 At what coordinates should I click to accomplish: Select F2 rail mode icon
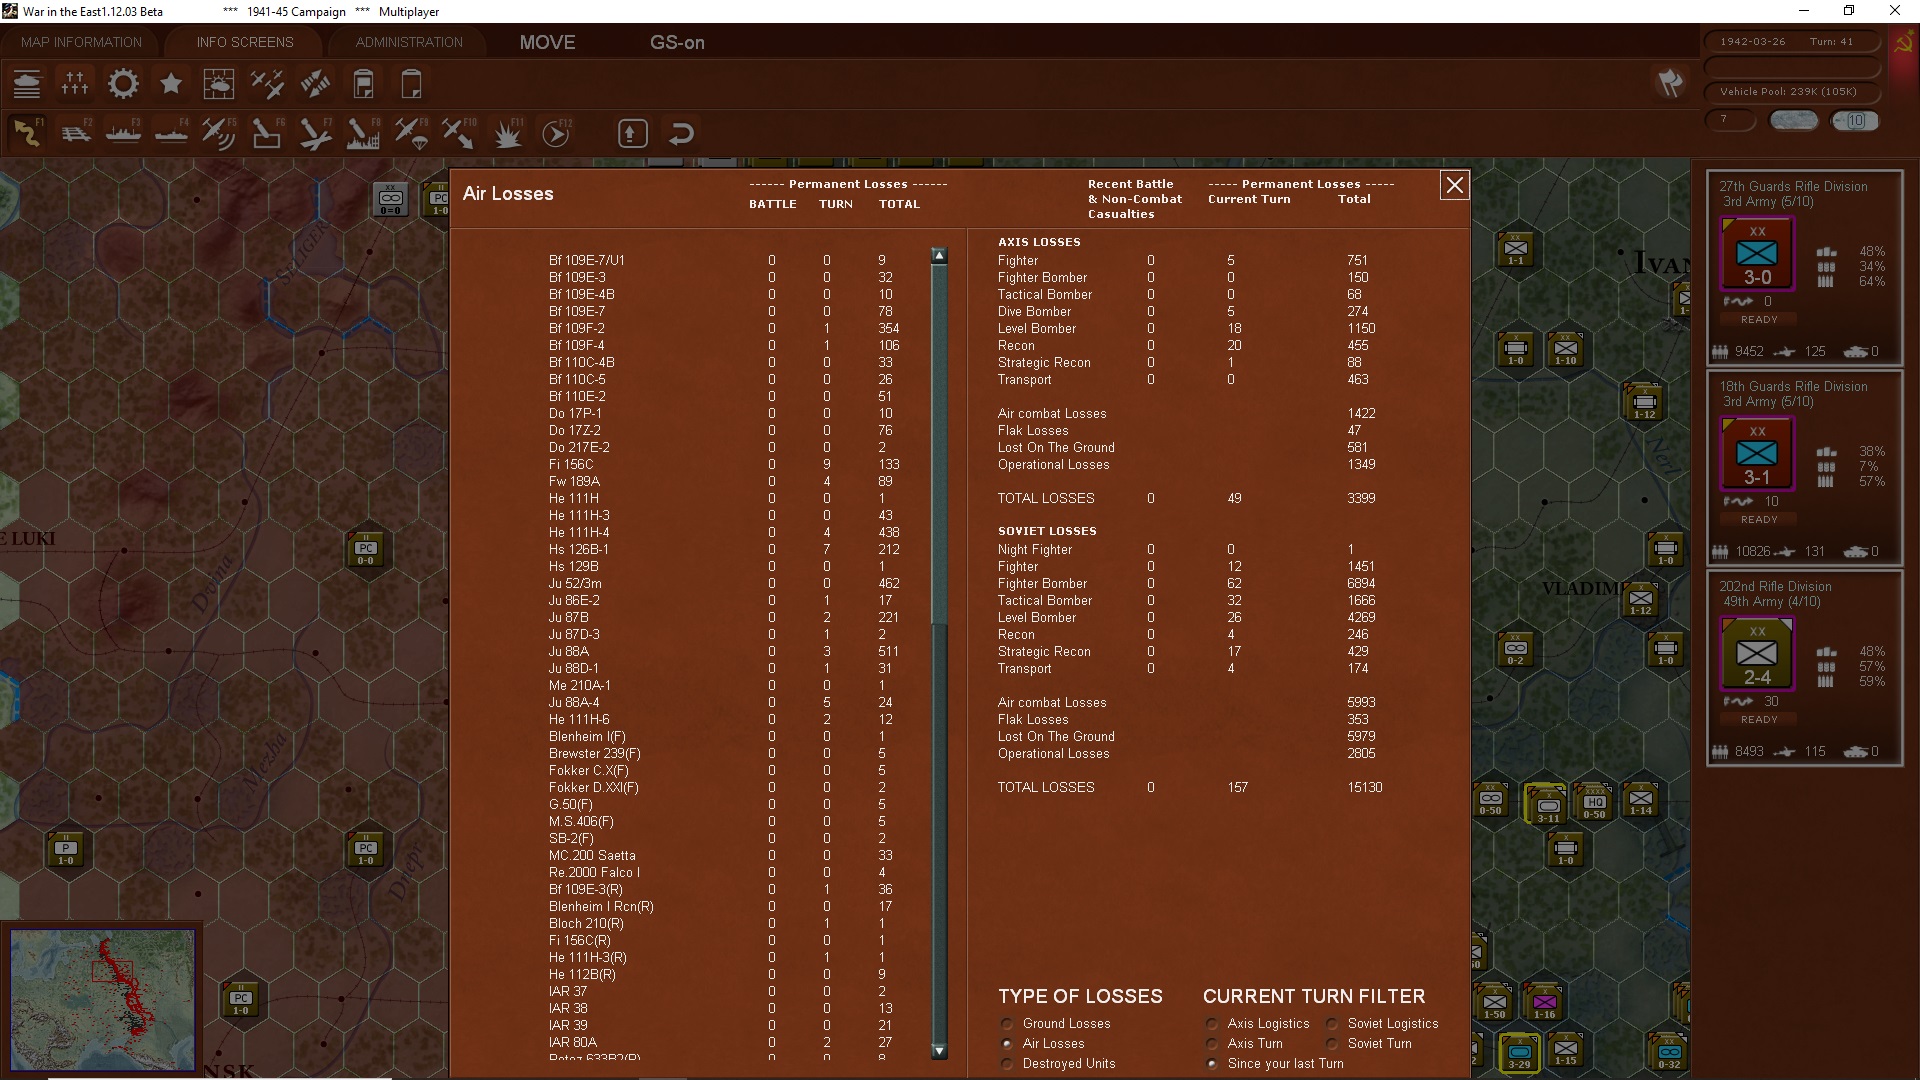(x=75, y=133)
